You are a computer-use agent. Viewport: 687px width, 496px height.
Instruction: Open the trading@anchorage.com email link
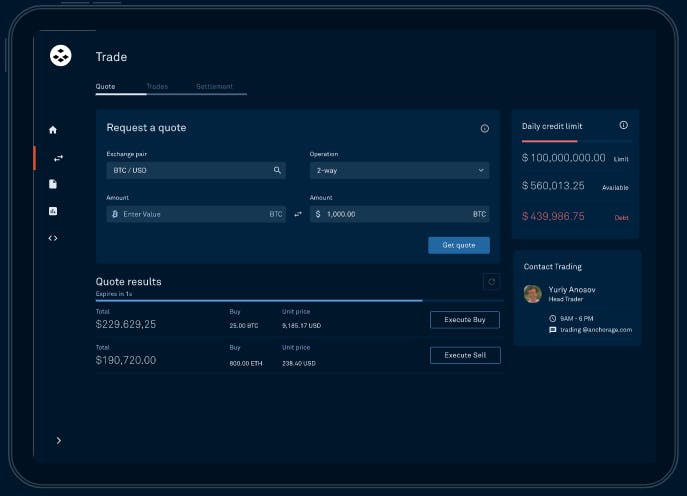coord(596,330)
